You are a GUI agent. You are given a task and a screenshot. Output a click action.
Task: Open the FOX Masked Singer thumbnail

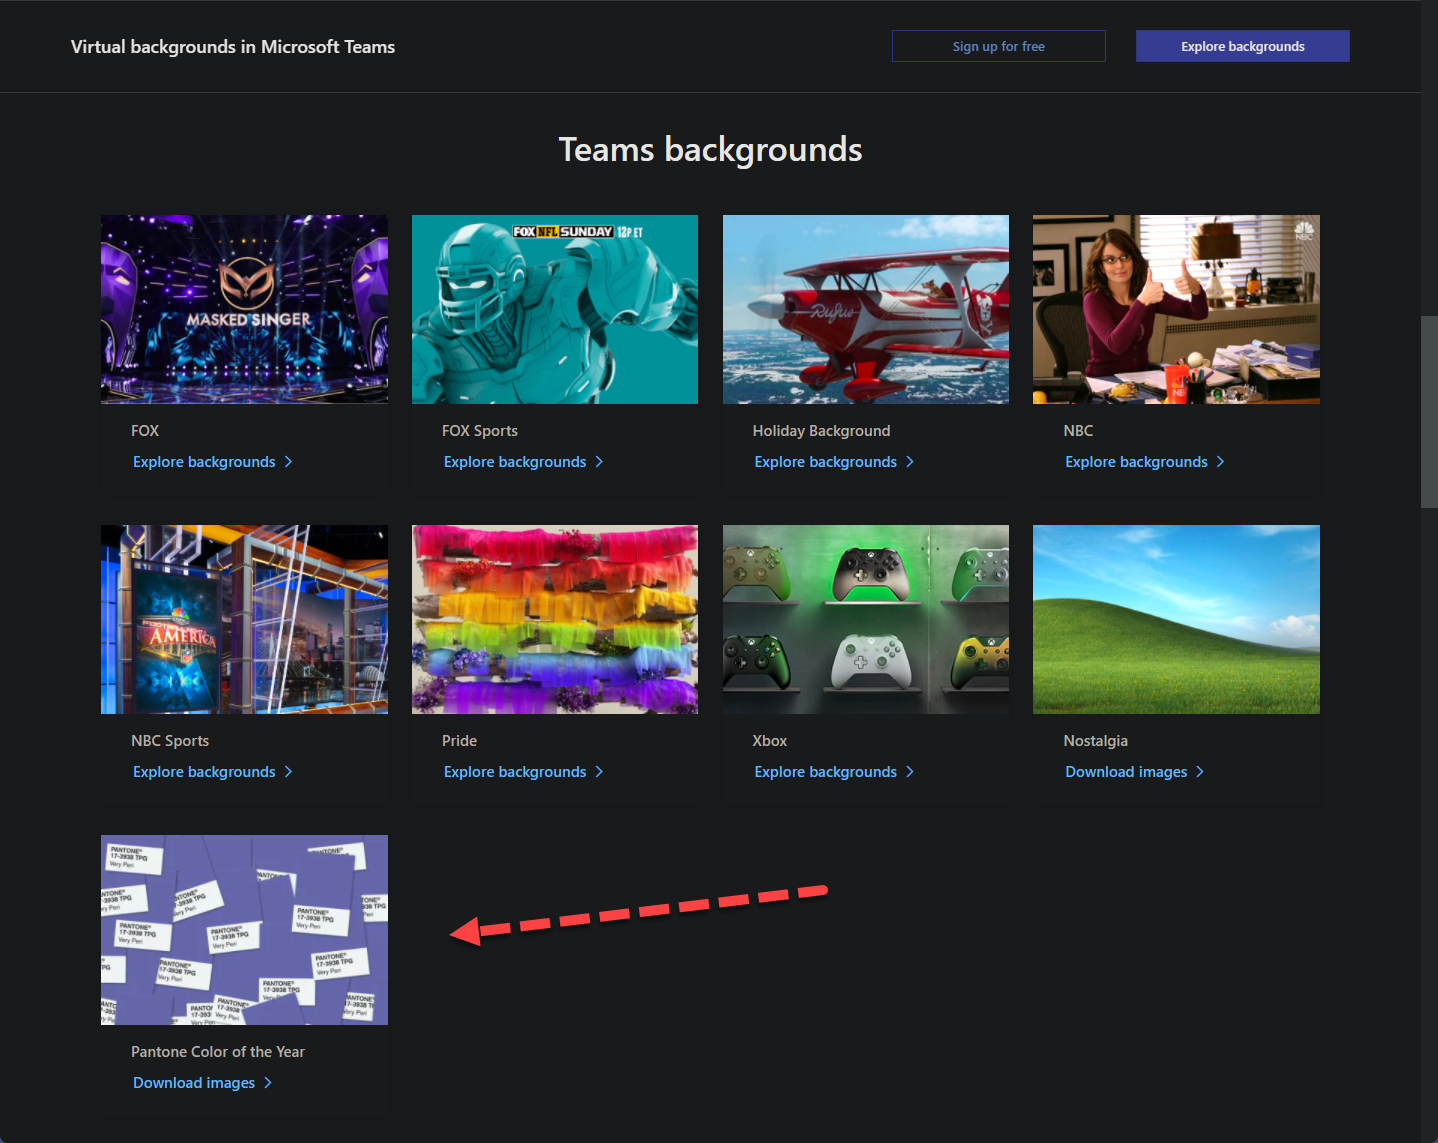[244, 309]
